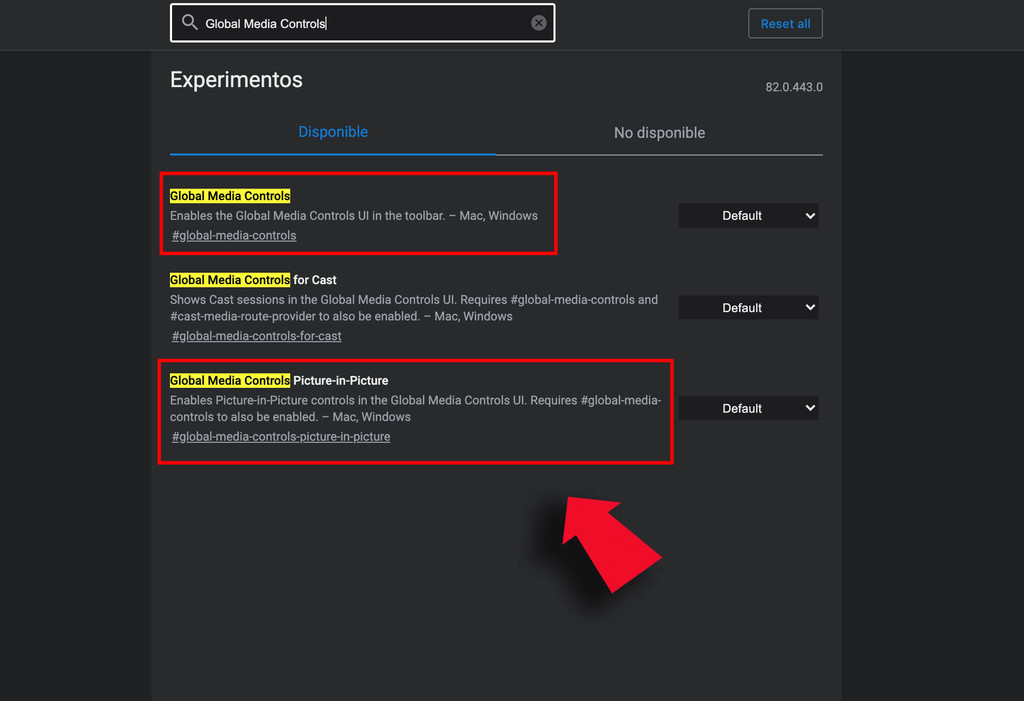Click the Global Media Controls Picture-in-Picture title
1024x701 pixels.
279,381
